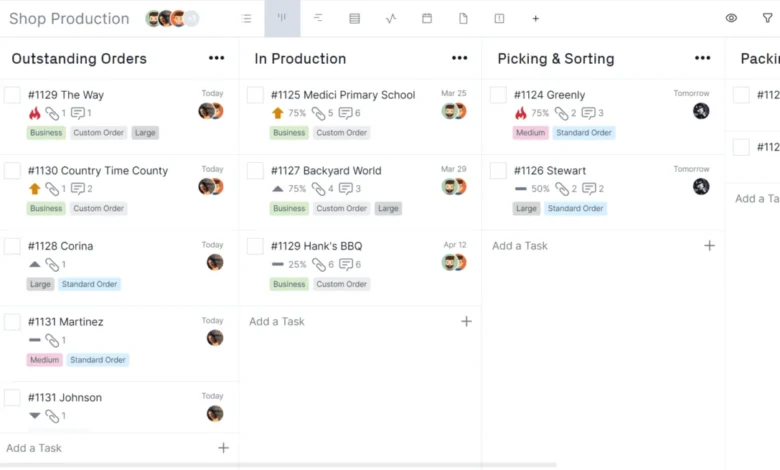
Task: Open the calendar view icon
Action: pyautogui.click(x=427, y=18)
